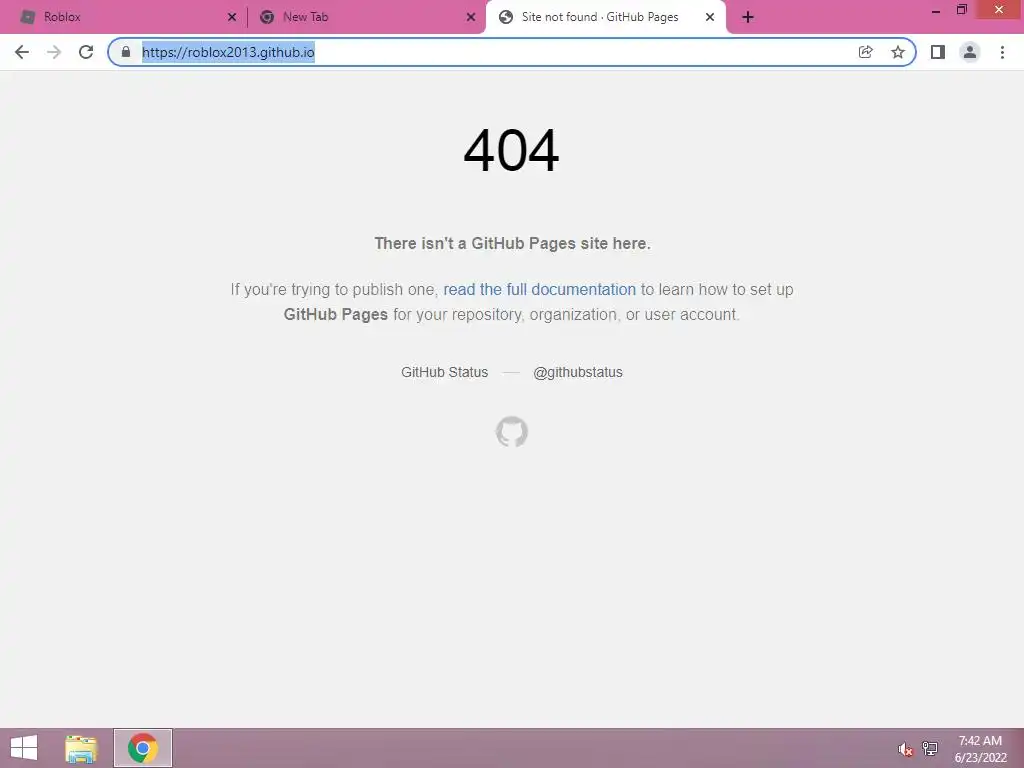The image size is (1024, 768).
Task: Open File Explorer from the taskbar
Action: click(81, 748)
